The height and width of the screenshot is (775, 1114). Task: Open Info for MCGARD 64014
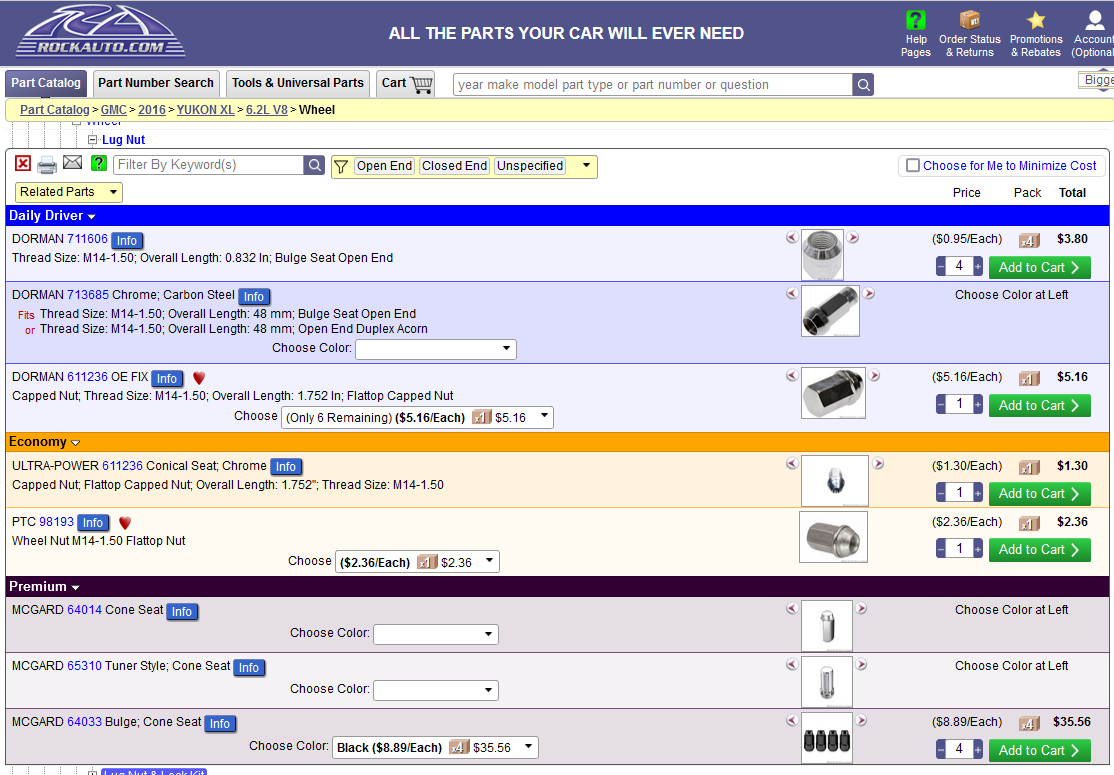182,612
